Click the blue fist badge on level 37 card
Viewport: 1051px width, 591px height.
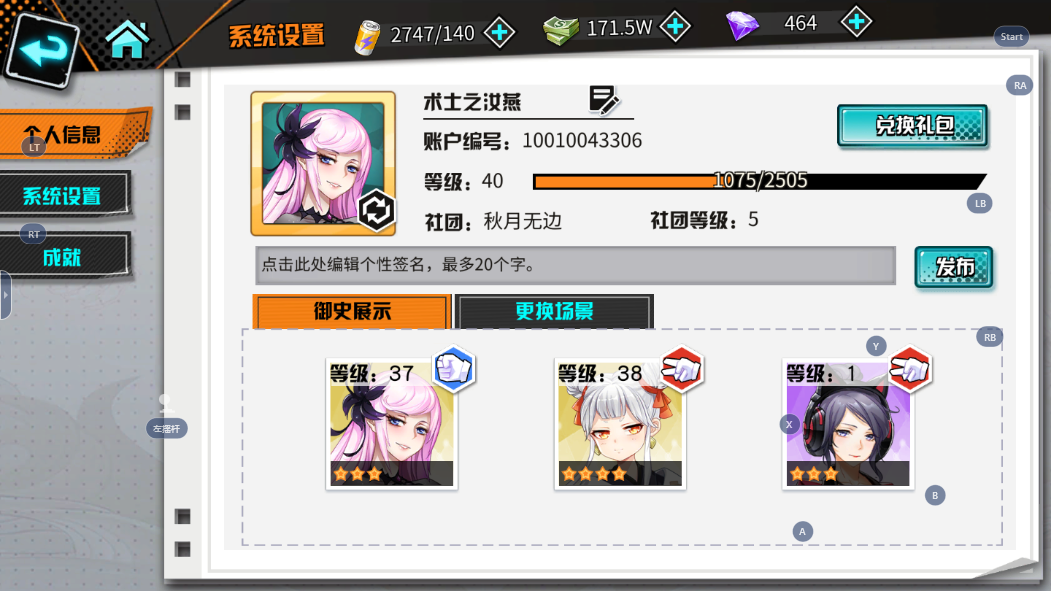click(454, 369)
